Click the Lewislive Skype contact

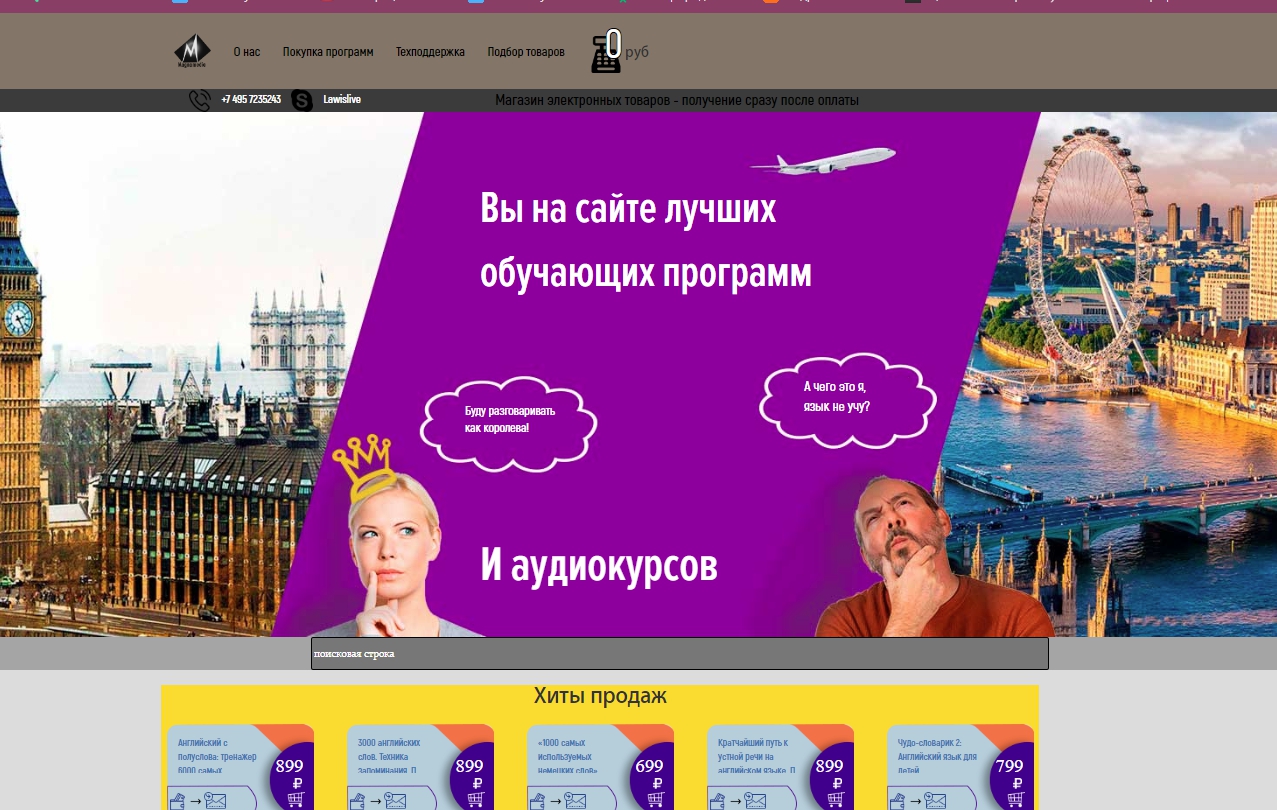coord(342,100)
